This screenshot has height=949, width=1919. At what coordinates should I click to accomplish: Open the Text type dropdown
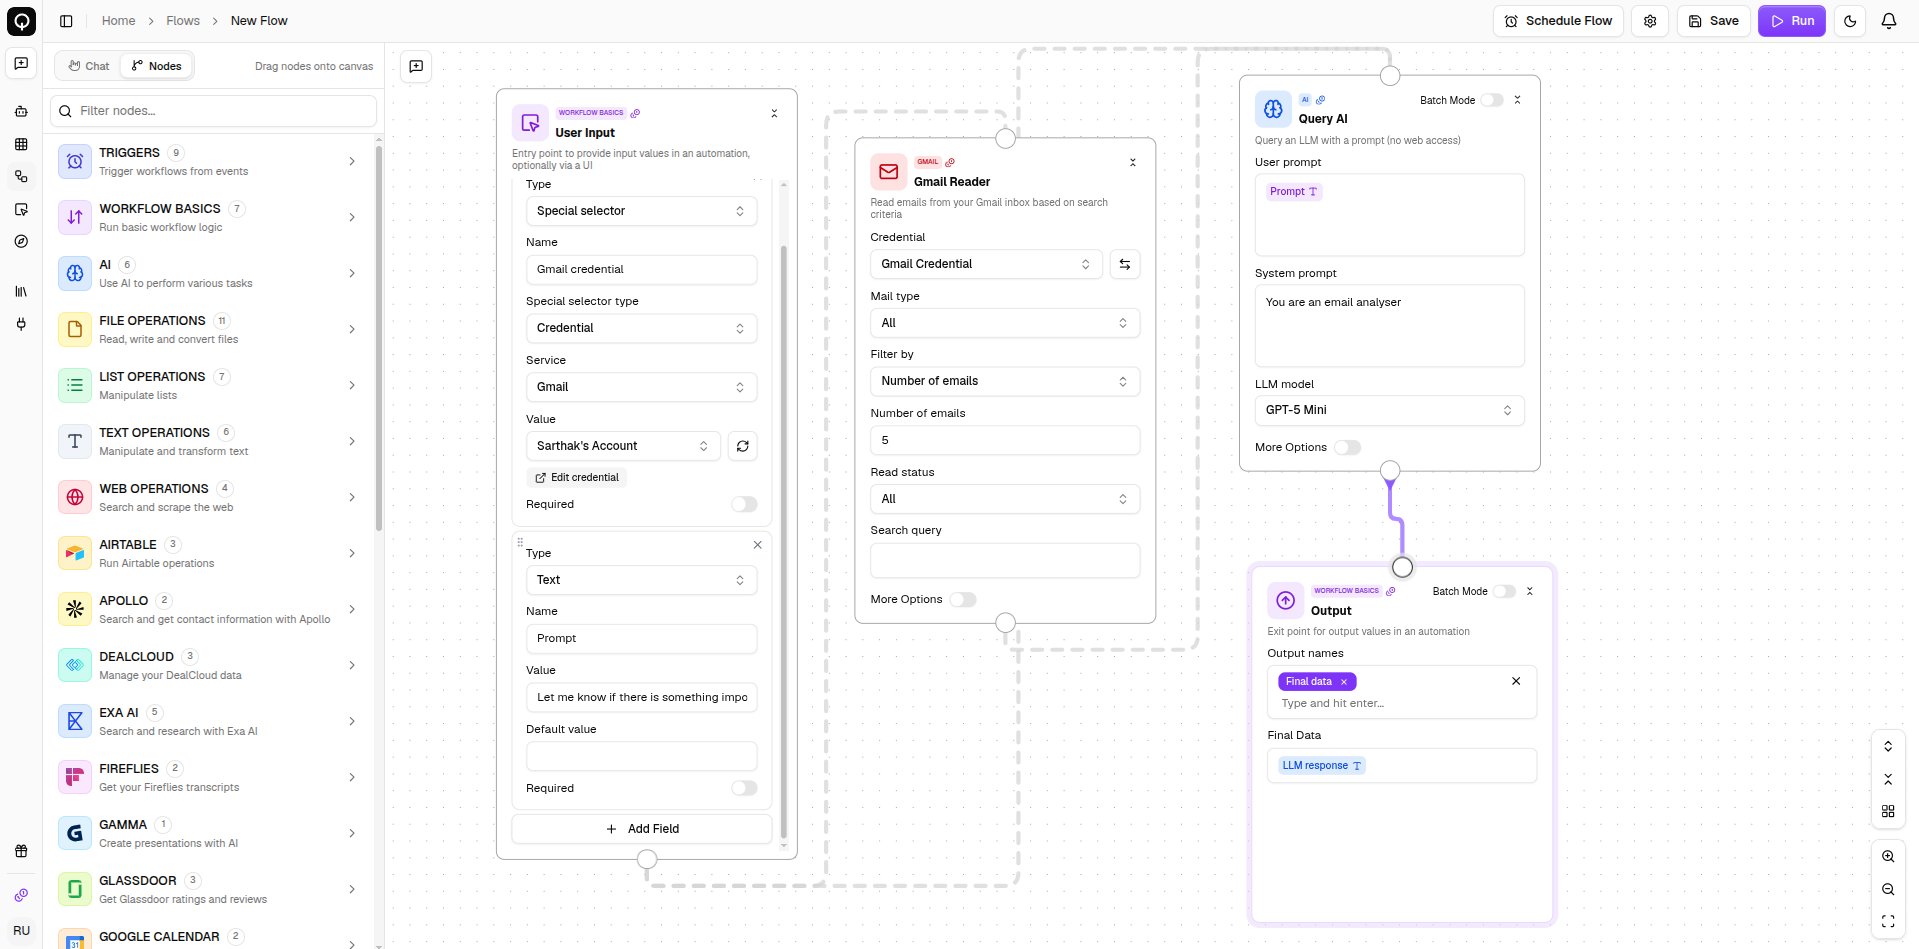tap(641, 580)
